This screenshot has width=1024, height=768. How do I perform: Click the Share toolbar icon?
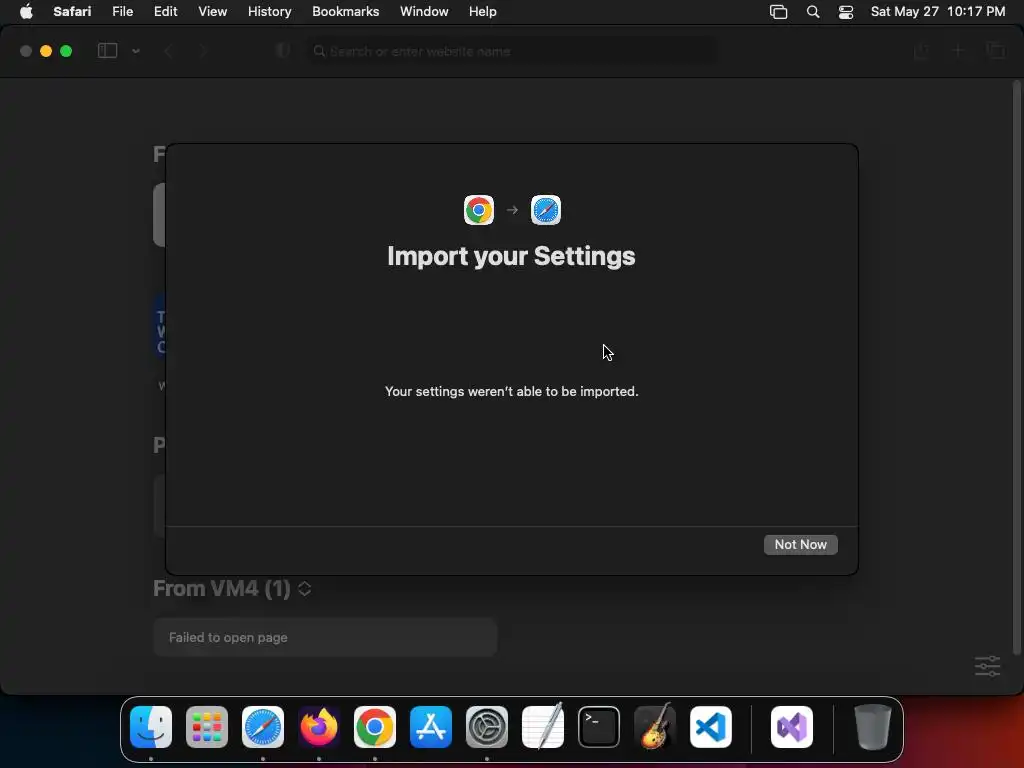pos(921,51)
